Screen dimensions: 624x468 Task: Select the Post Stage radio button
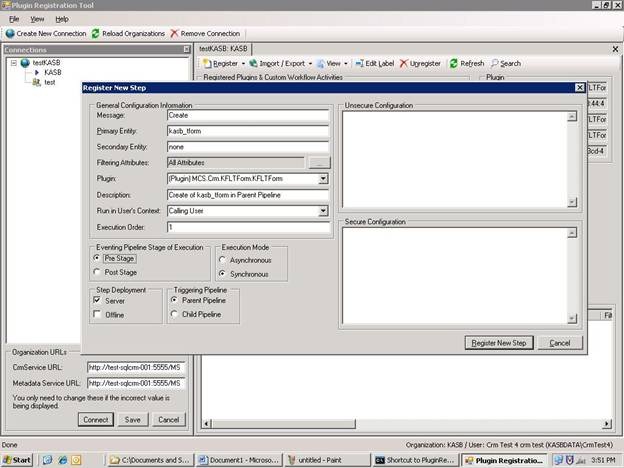point(97,272)
